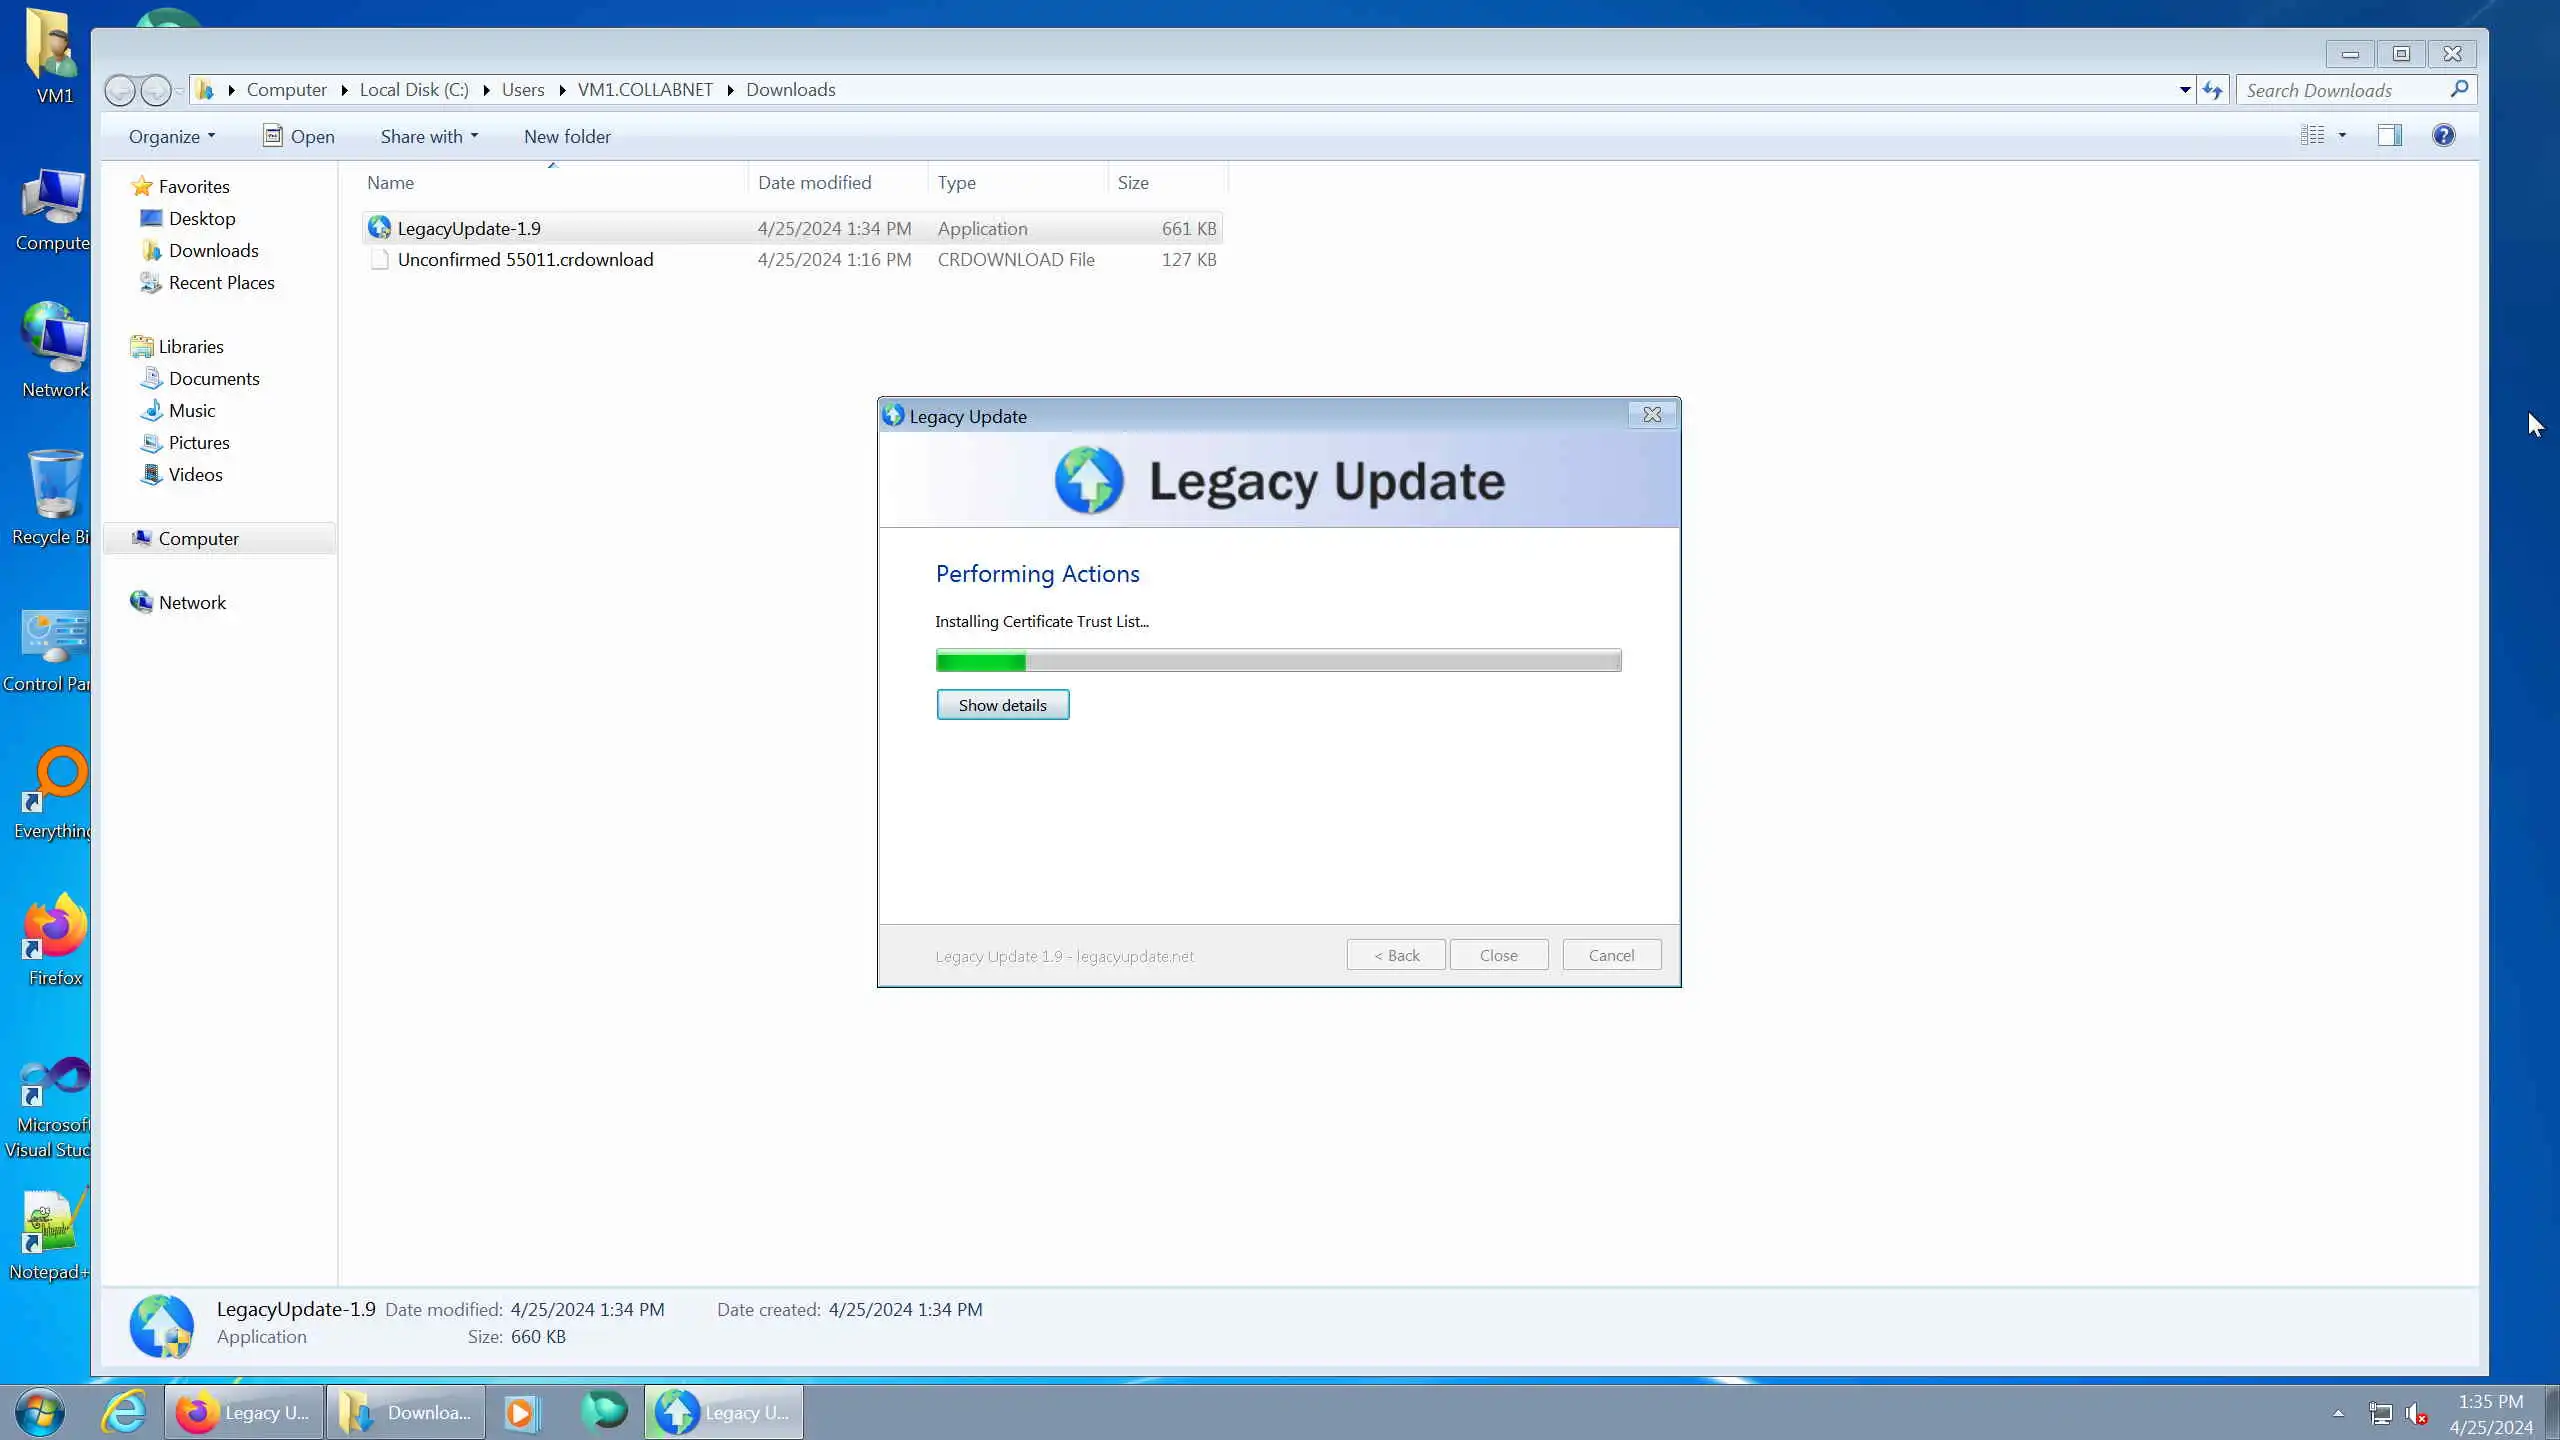Open Windows Media Player taskbar icon
This screenshot has width=2560, height=1440.
[x=521, y=1412]
